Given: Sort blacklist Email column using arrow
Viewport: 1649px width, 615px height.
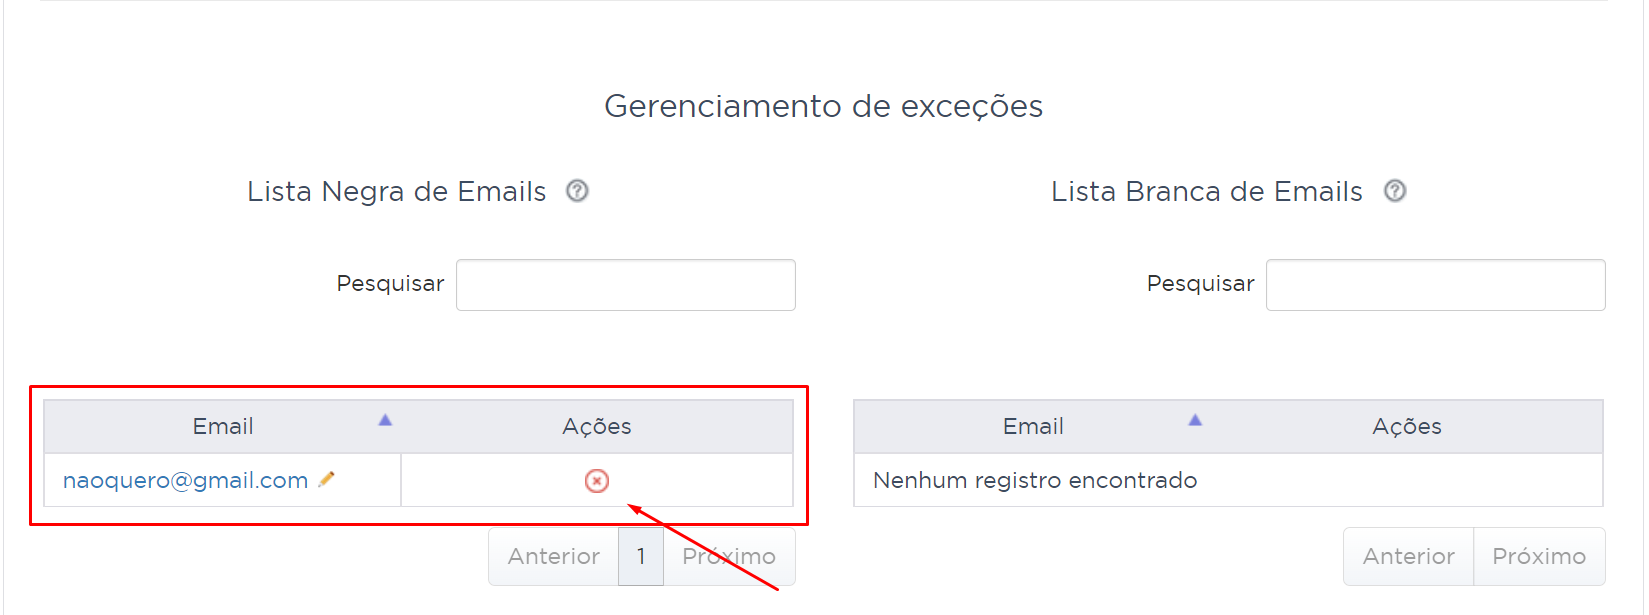Looking at the screenshot, I should click(385, 420).
